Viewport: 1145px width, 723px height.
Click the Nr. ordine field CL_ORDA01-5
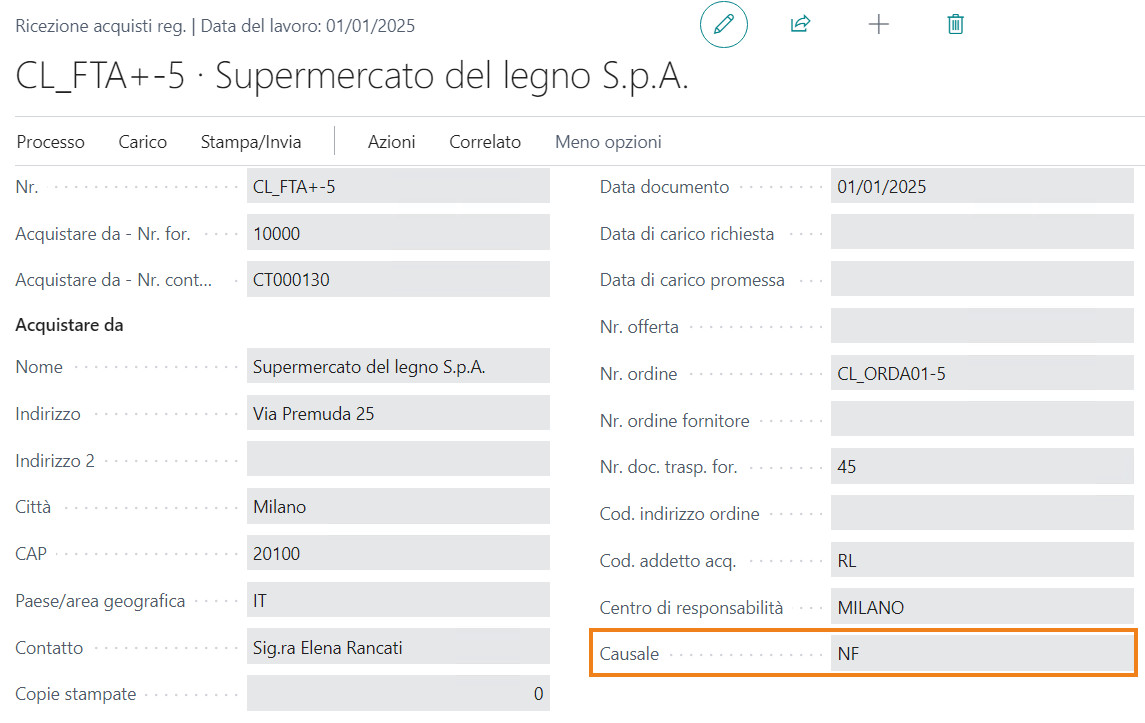click(982, 374)
